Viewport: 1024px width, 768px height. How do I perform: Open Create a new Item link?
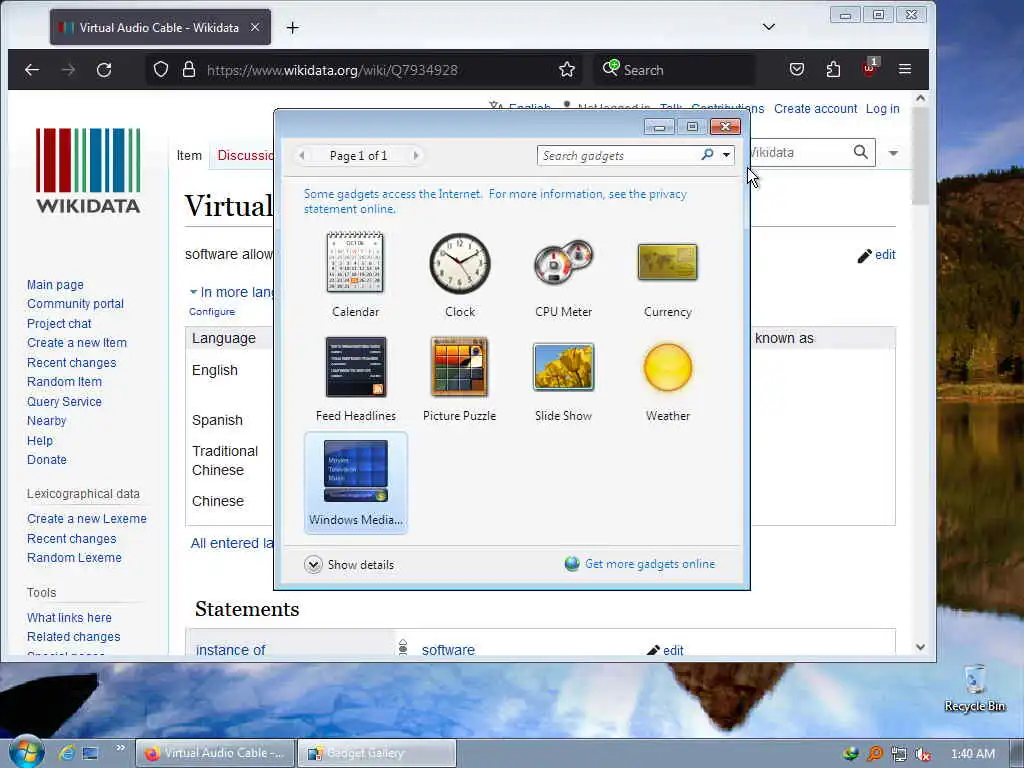77,343
